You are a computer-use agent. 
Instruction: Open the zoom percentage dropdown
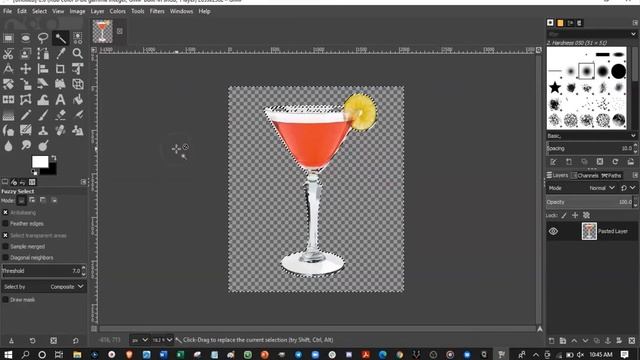tap(162, 340)
